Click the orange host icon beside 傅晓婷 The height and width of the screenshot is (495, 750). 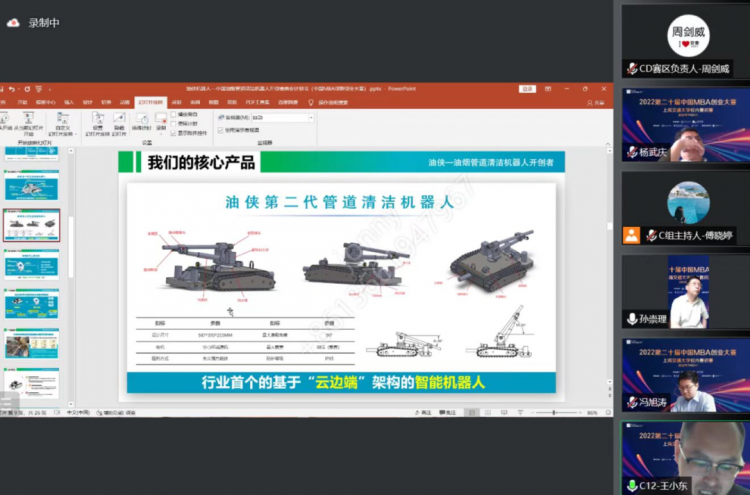[x=632, y=235]
